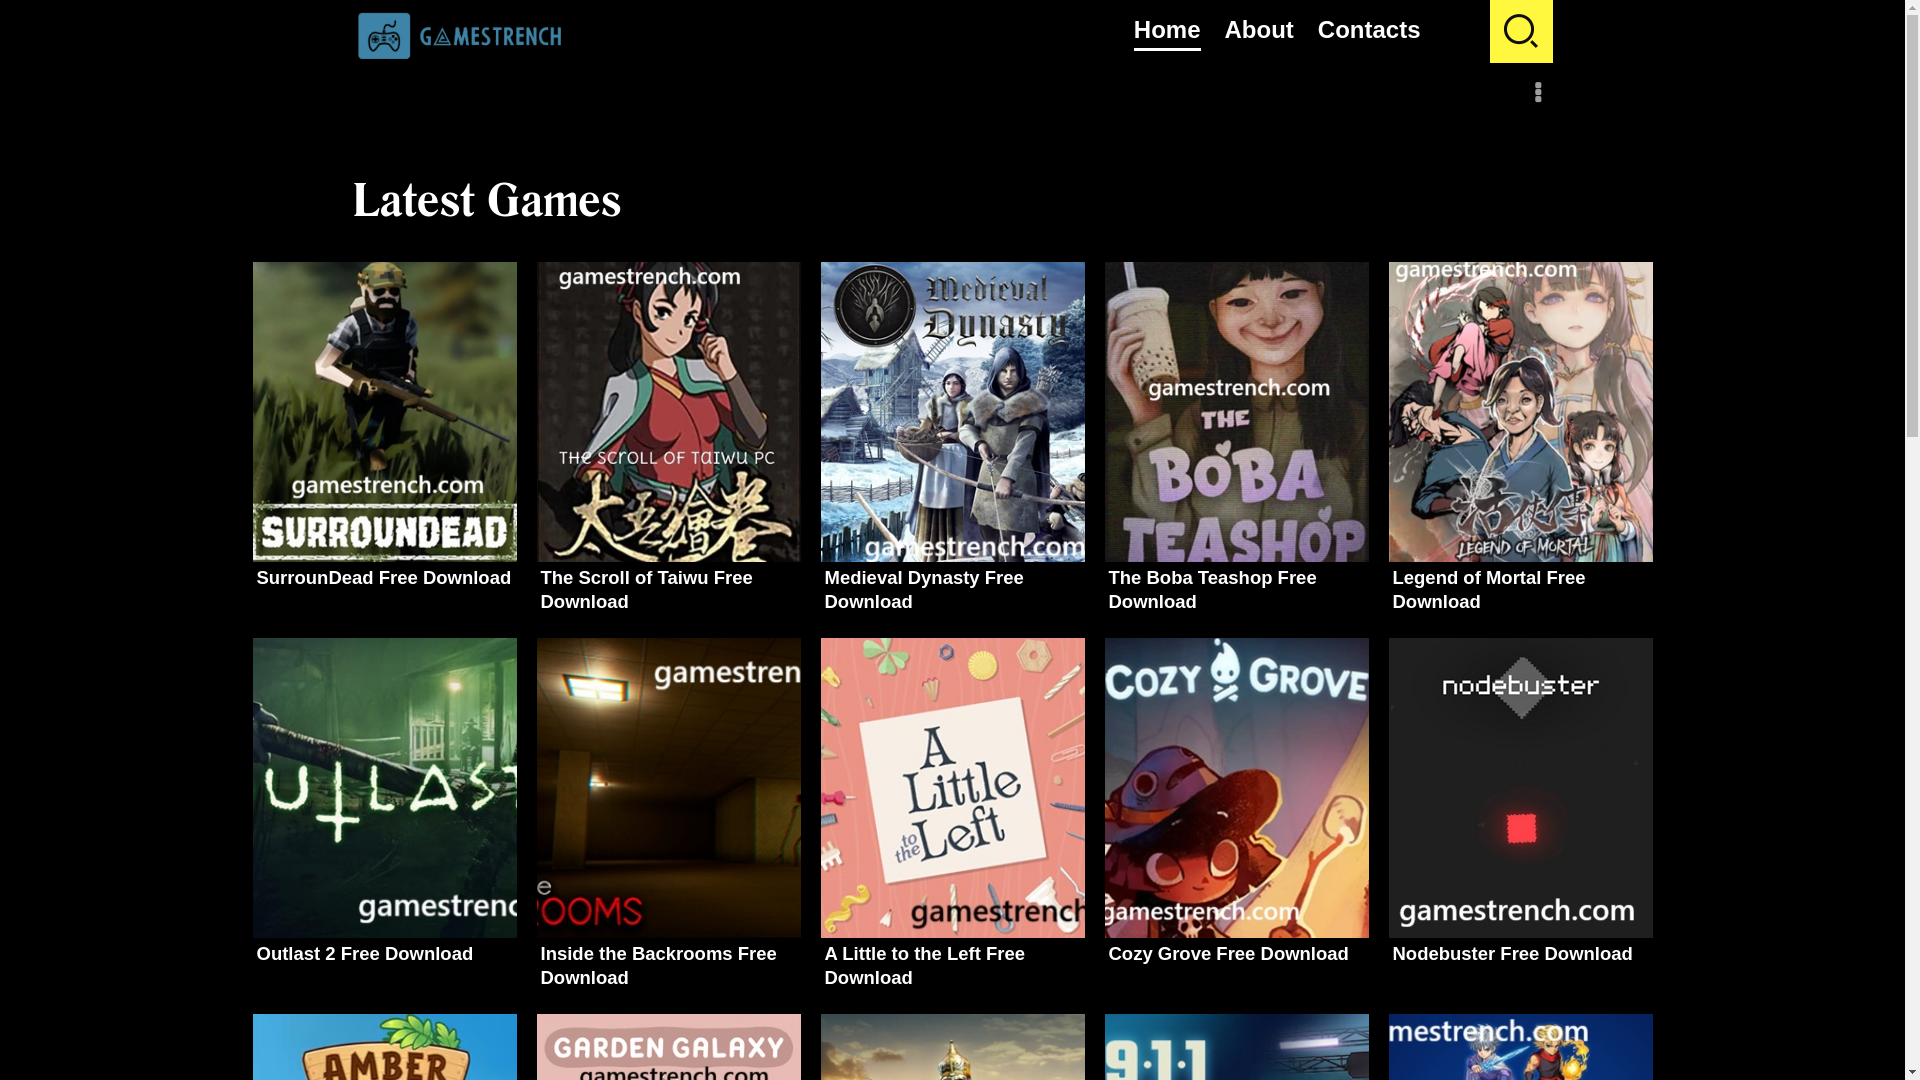Open Cozy Grove cover image

(x=1237, y=788)
